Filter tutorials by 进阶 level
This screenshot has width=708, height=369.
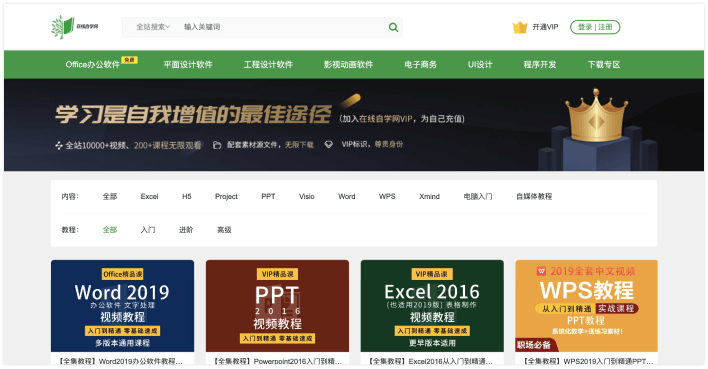(x=186, y=230)
